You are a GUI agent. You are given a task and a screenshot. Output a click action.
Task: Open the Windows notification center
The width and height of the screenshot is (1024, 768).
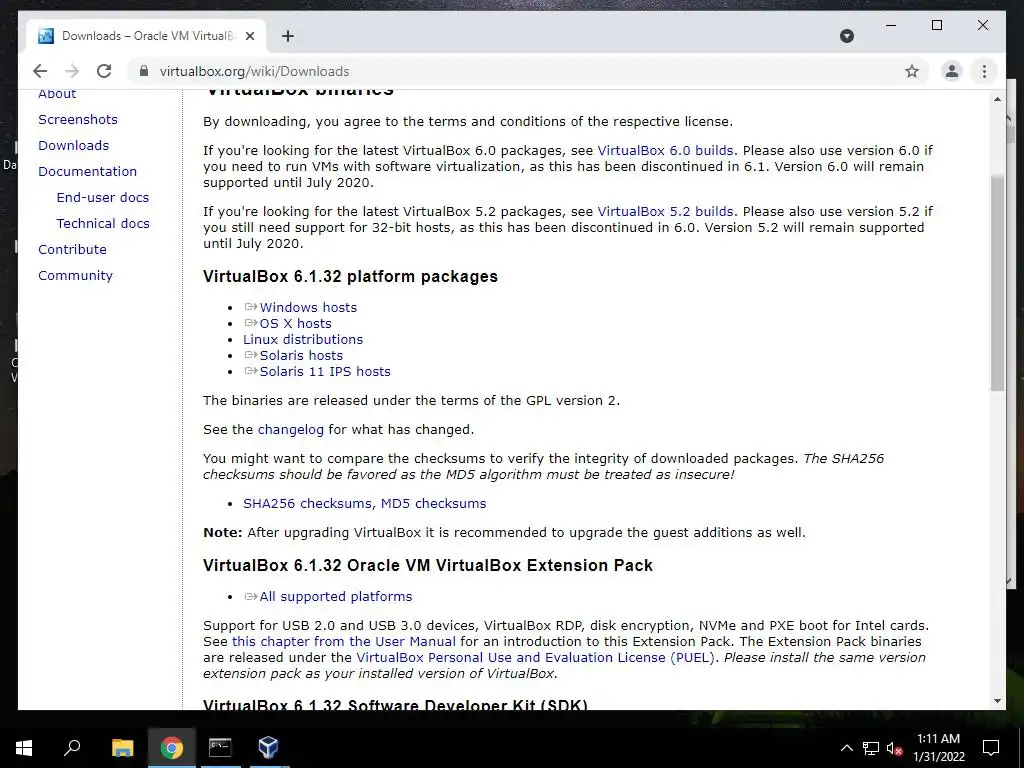coord(991,748)
